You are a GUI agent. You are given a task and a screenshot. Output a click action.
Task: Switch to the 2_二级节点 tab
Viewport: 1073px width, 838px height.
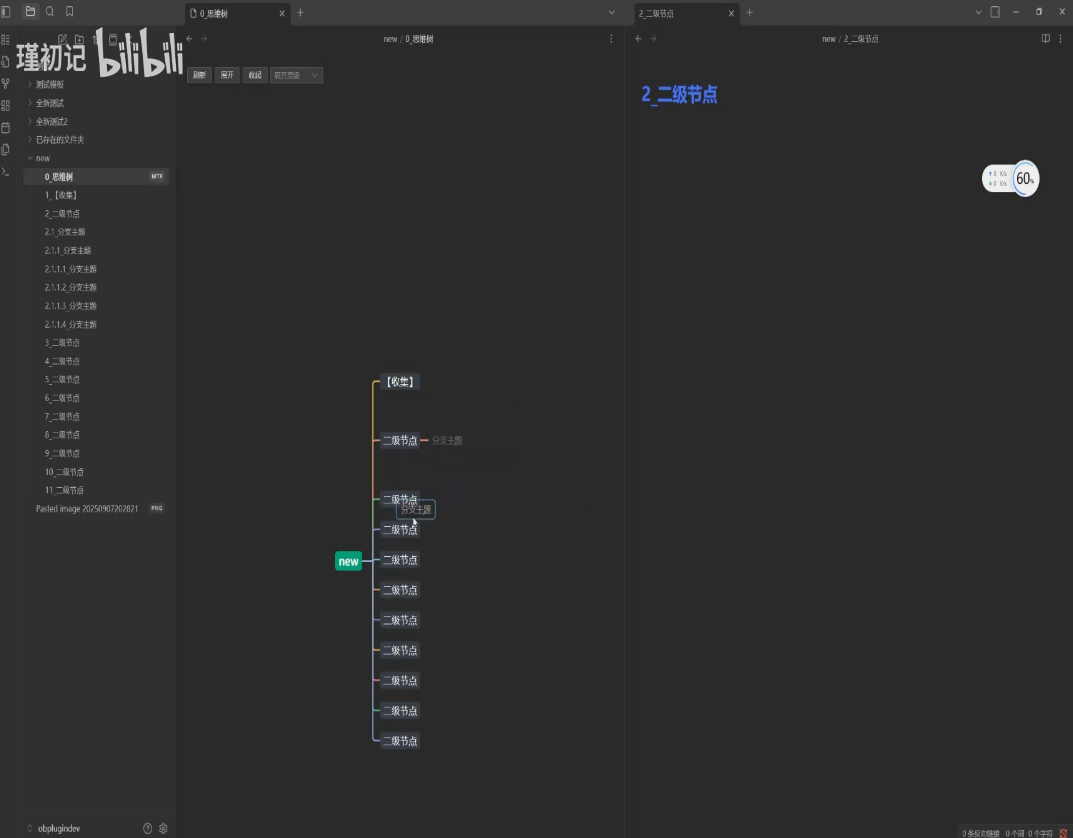point(680,13)
